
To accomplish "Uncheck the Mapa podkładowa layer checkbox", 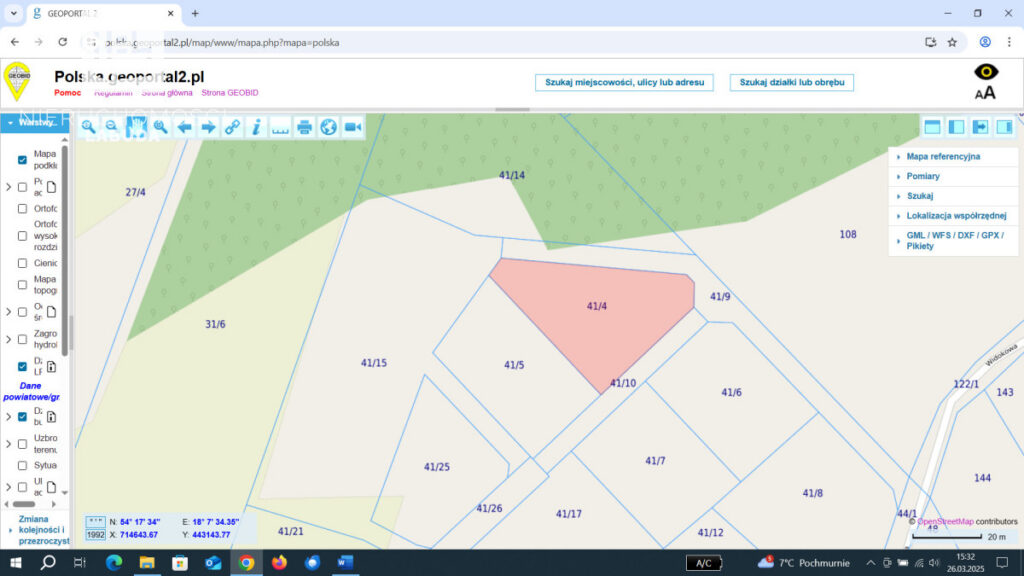I will click(x=22, y=160).
